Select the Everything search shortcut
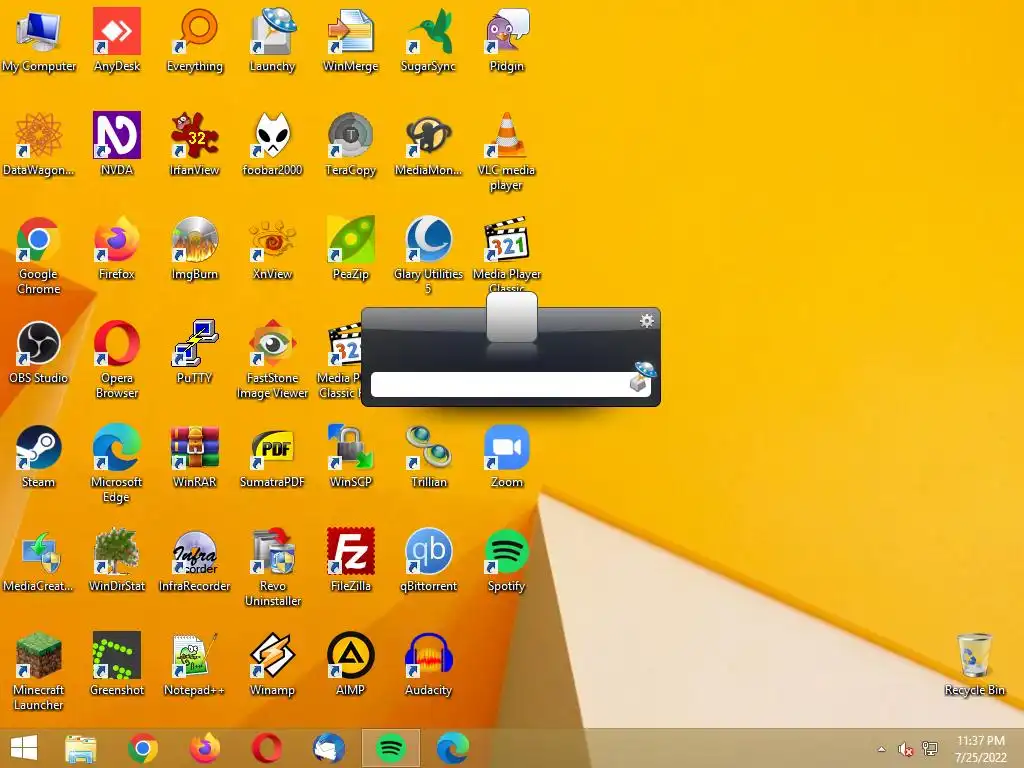Viewport: 1024px width, 768px height. point(195,40)
